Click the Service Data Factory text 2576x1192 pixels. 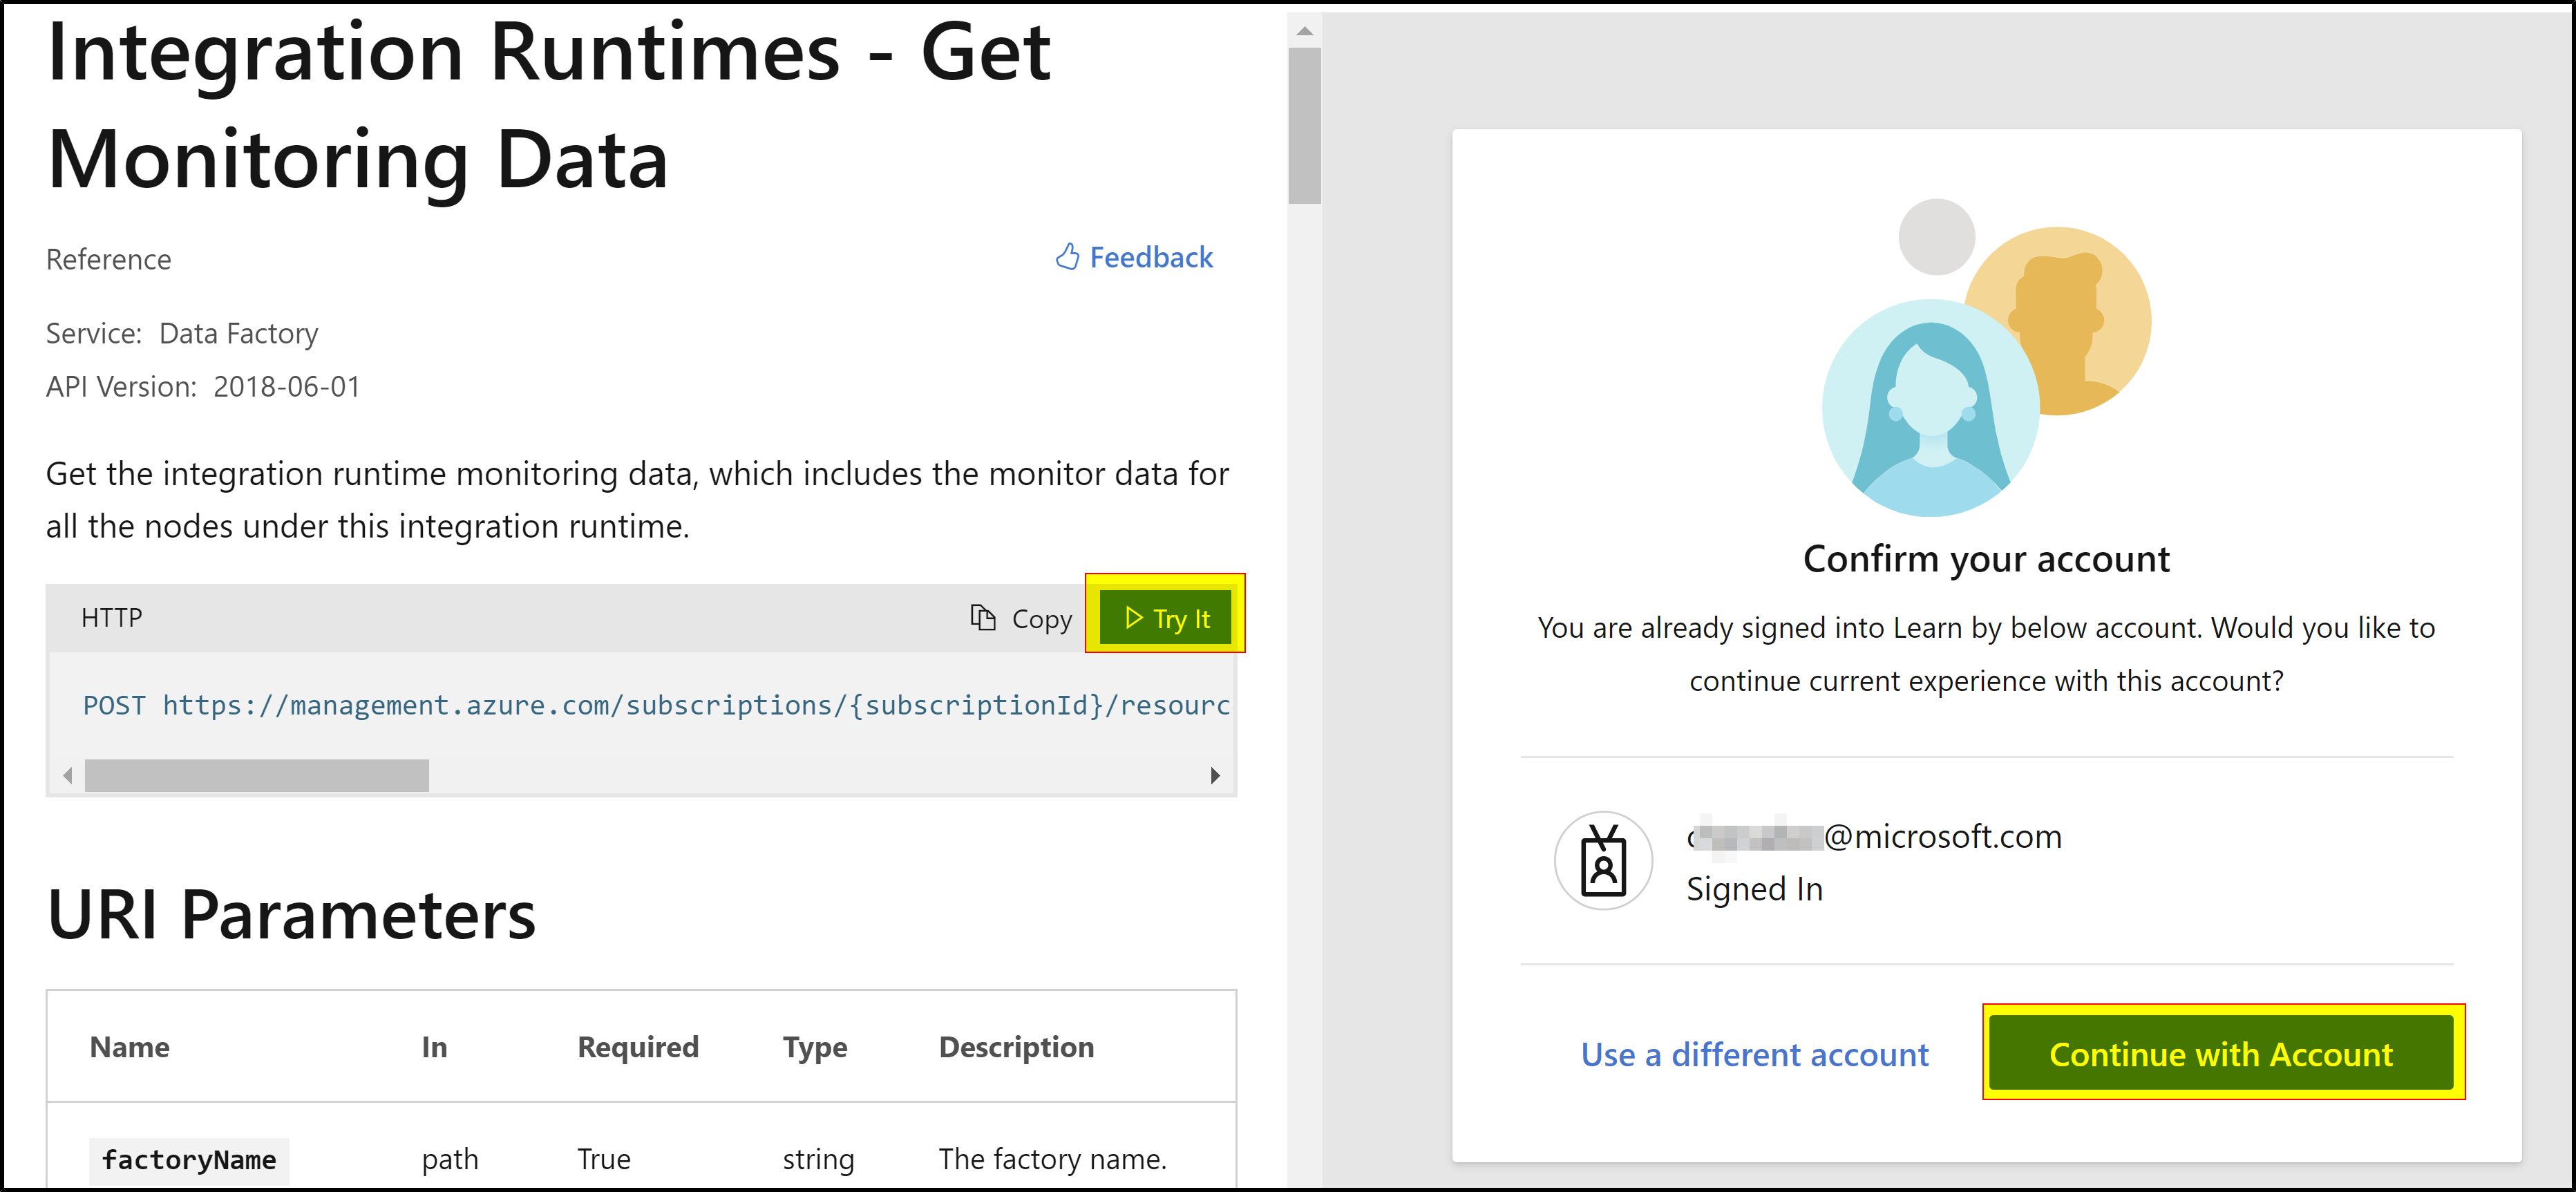(182, 334)
